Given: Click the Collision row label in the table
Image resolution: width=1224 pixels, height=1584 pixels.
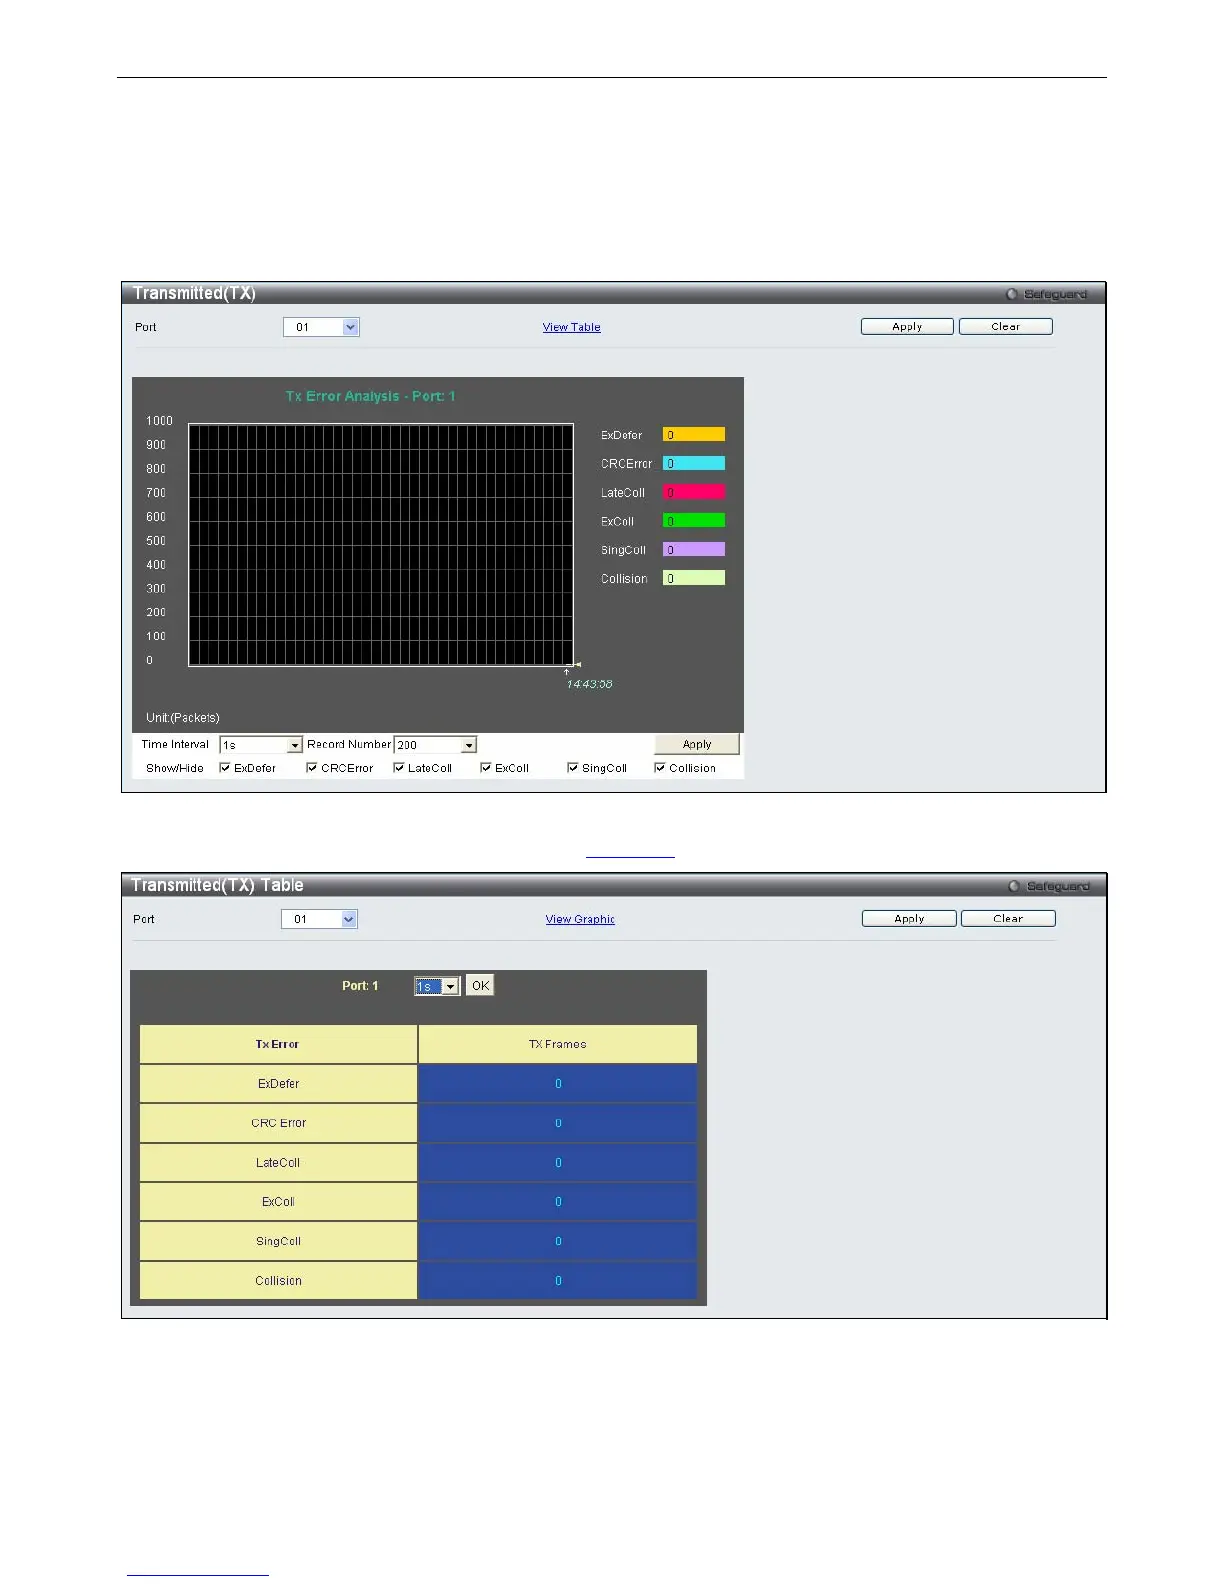Looking at the screenshot, I should tap(278, 1281).
